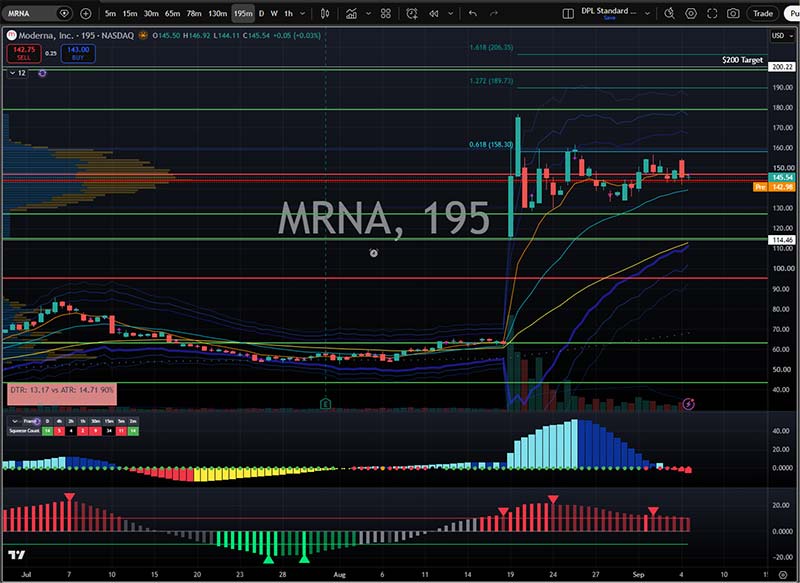Screen dimensions: 800x583
Task: Open chart settings hexagon gear icon
Action: (691, 14)
